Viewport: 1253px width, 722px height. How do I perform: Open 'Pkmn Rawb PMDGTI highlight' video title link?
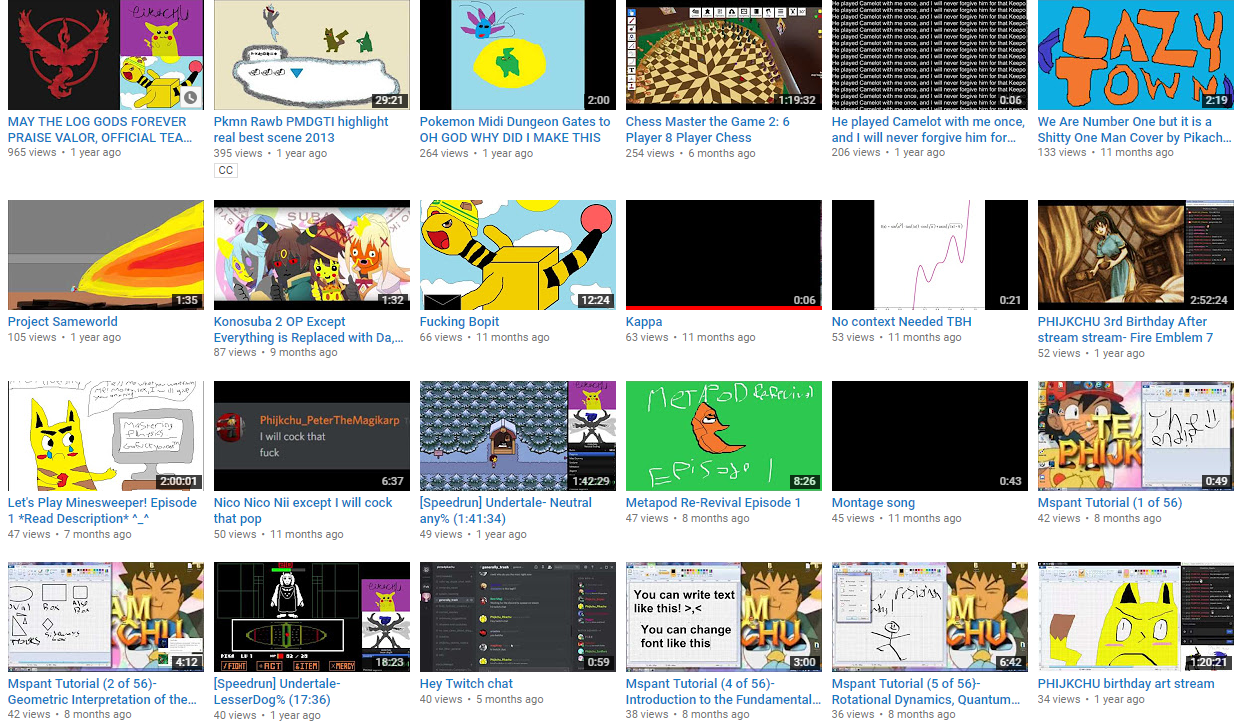pyautogui.click(x=301, y=129)
